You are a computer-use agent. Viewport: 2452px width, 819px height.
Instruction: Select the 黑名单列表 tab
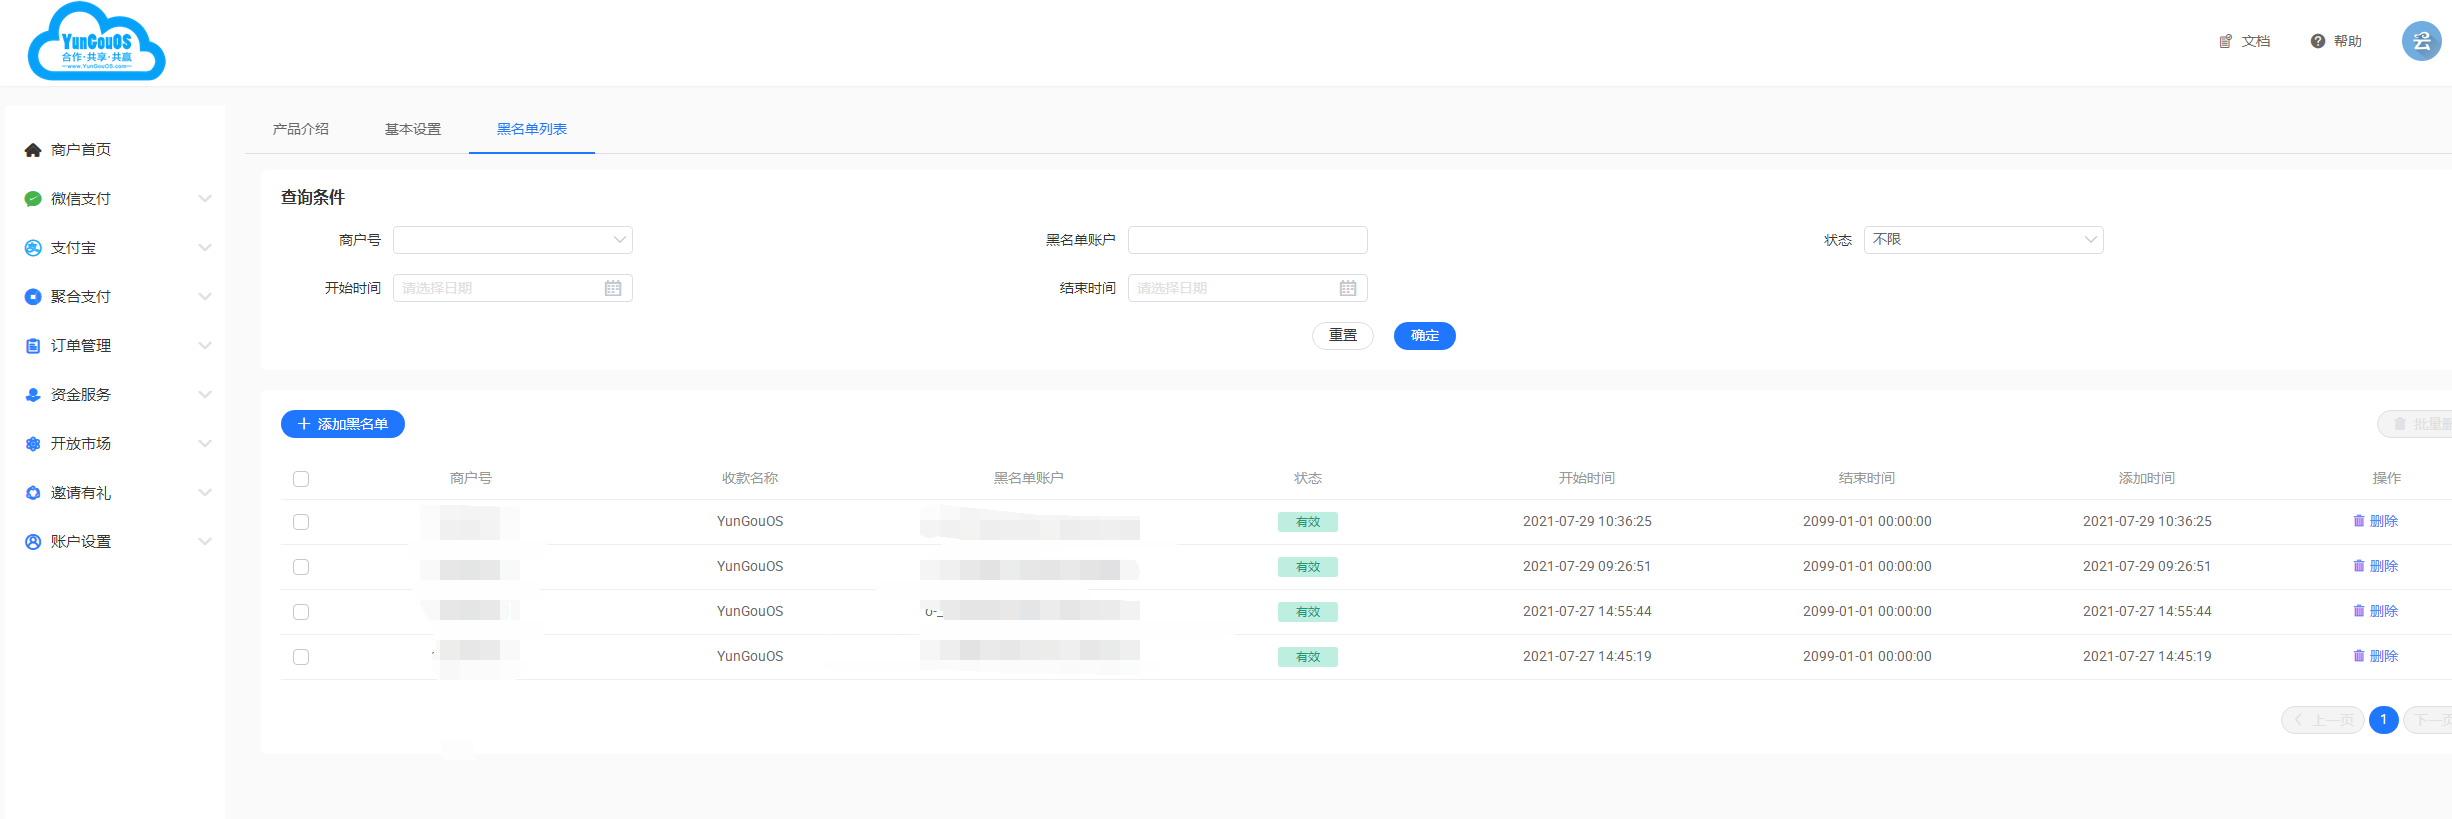(532, 129)
